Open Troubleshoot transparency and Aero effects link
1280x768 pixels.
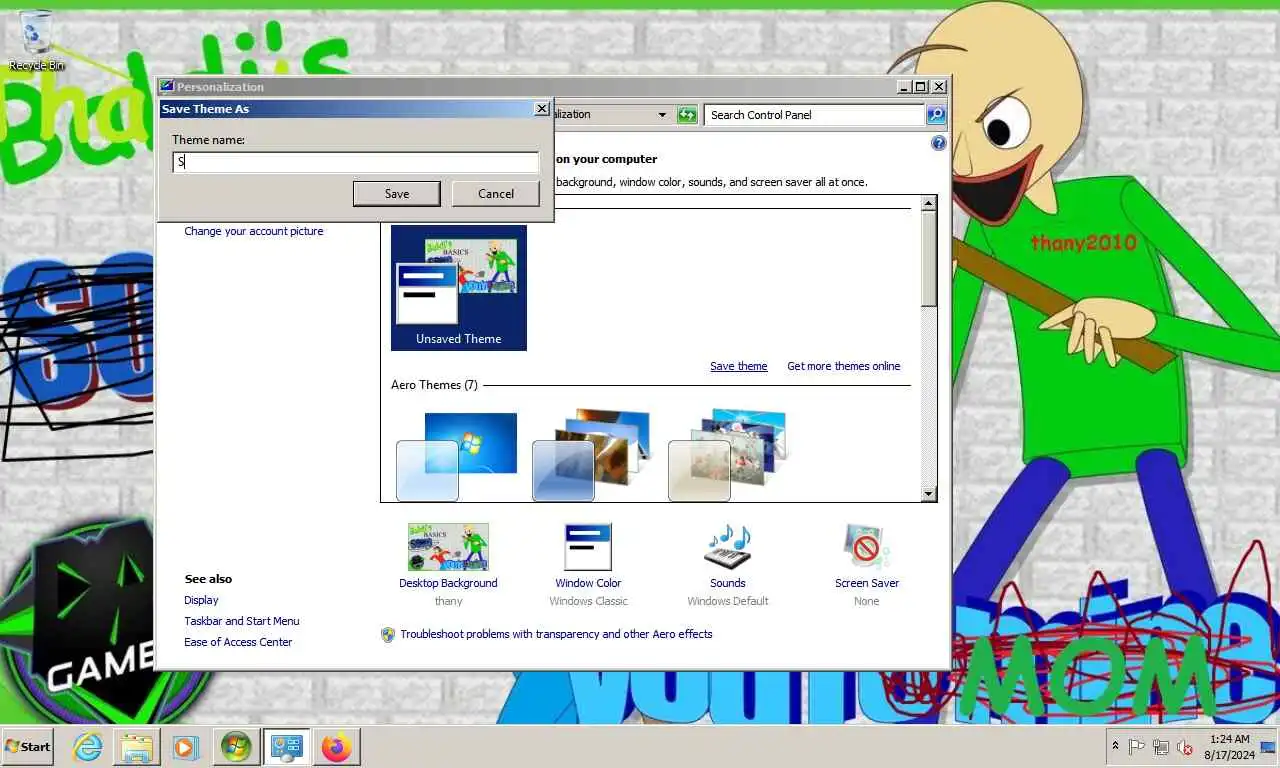pyautogui.click(x=556, y=634)
